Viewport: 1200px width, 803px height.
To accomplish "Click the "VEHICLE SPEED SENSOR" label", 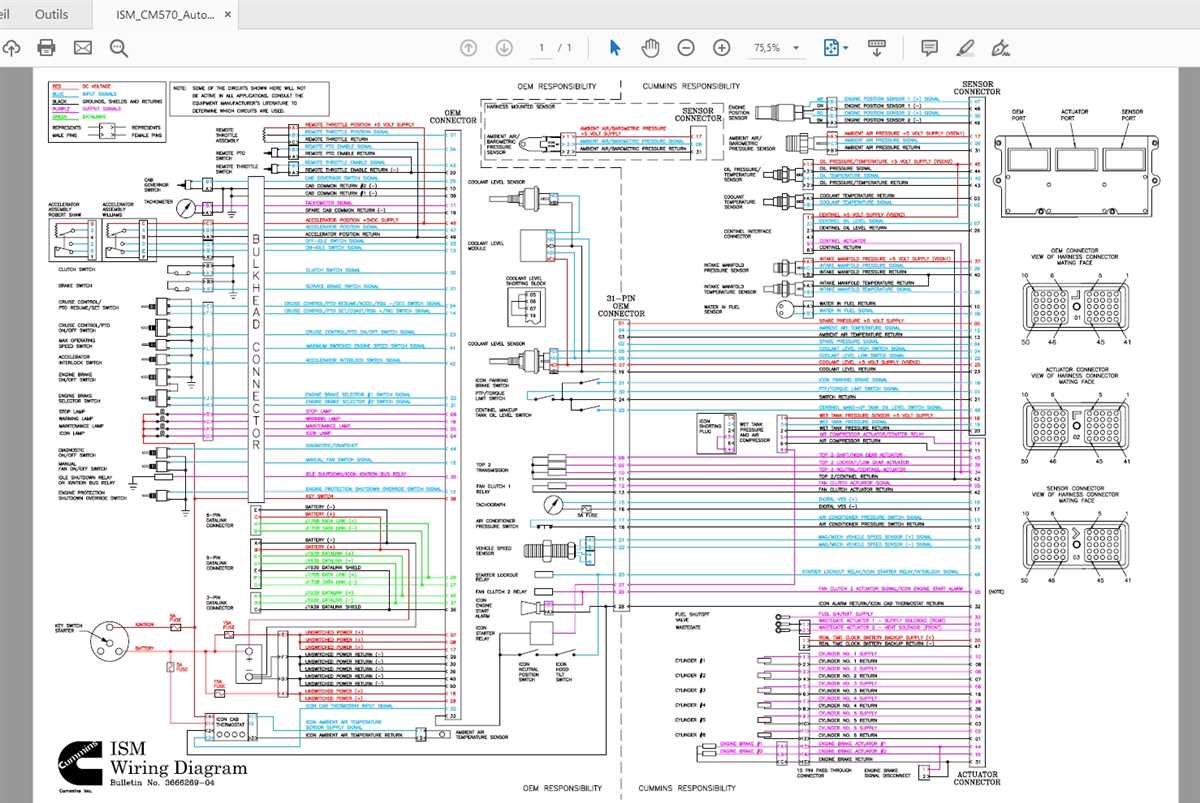I will pyautogui.click(x=493, y=551).
